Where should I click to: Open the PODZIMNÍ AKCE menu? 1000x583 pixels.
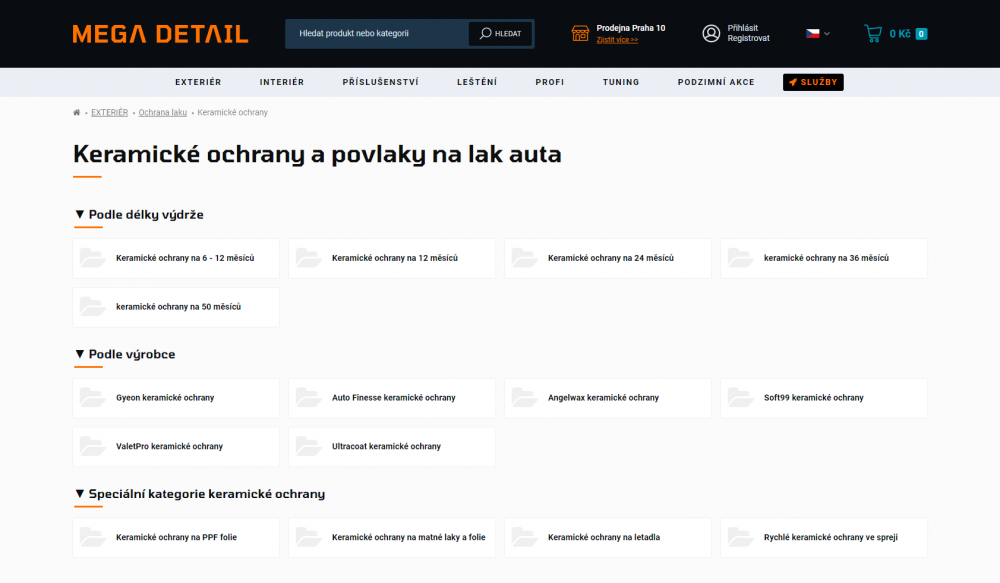point(716,82)
